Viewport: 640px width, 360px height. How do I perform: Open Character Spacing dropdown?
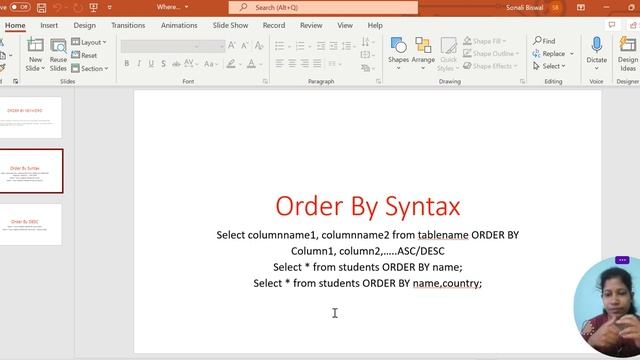tap(191, 64)
